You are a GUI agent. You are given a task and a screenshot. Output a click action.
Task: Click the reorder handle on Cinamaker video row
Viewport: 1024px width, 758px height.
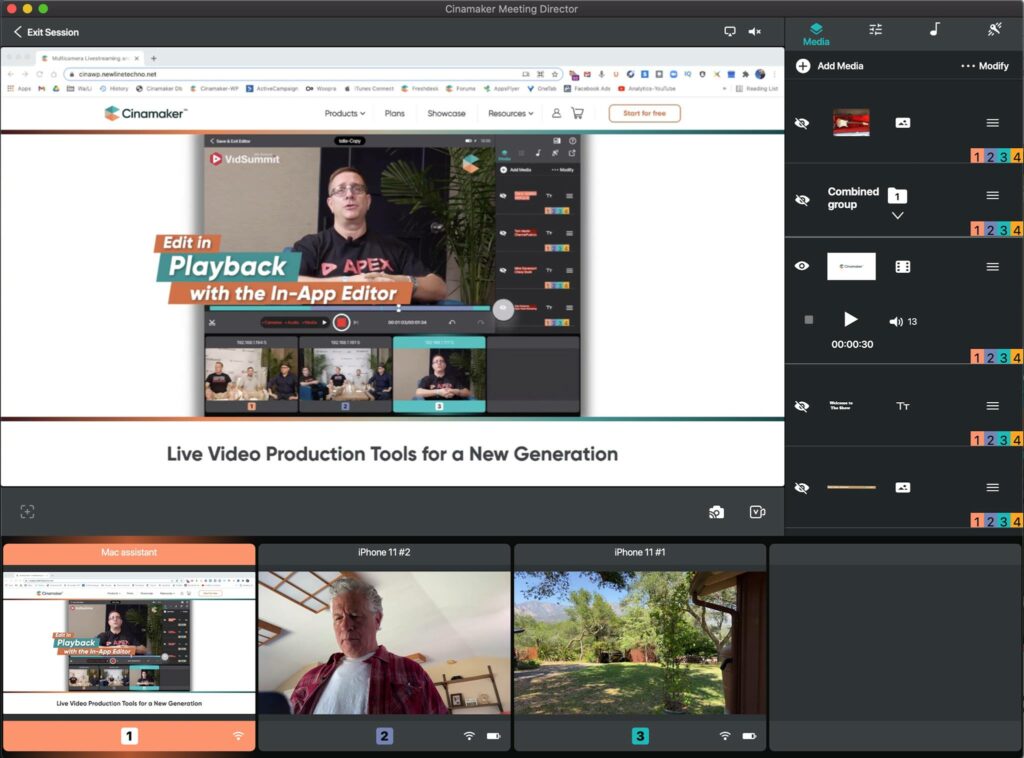click(x=993, y=266)
